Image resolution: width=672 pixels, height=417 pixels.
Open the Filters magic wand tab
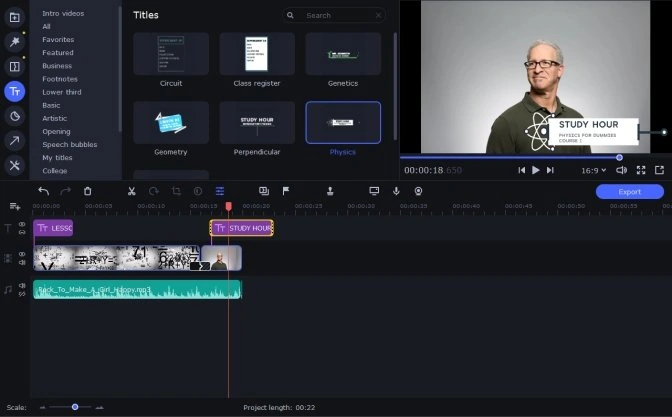coord(15,42)
